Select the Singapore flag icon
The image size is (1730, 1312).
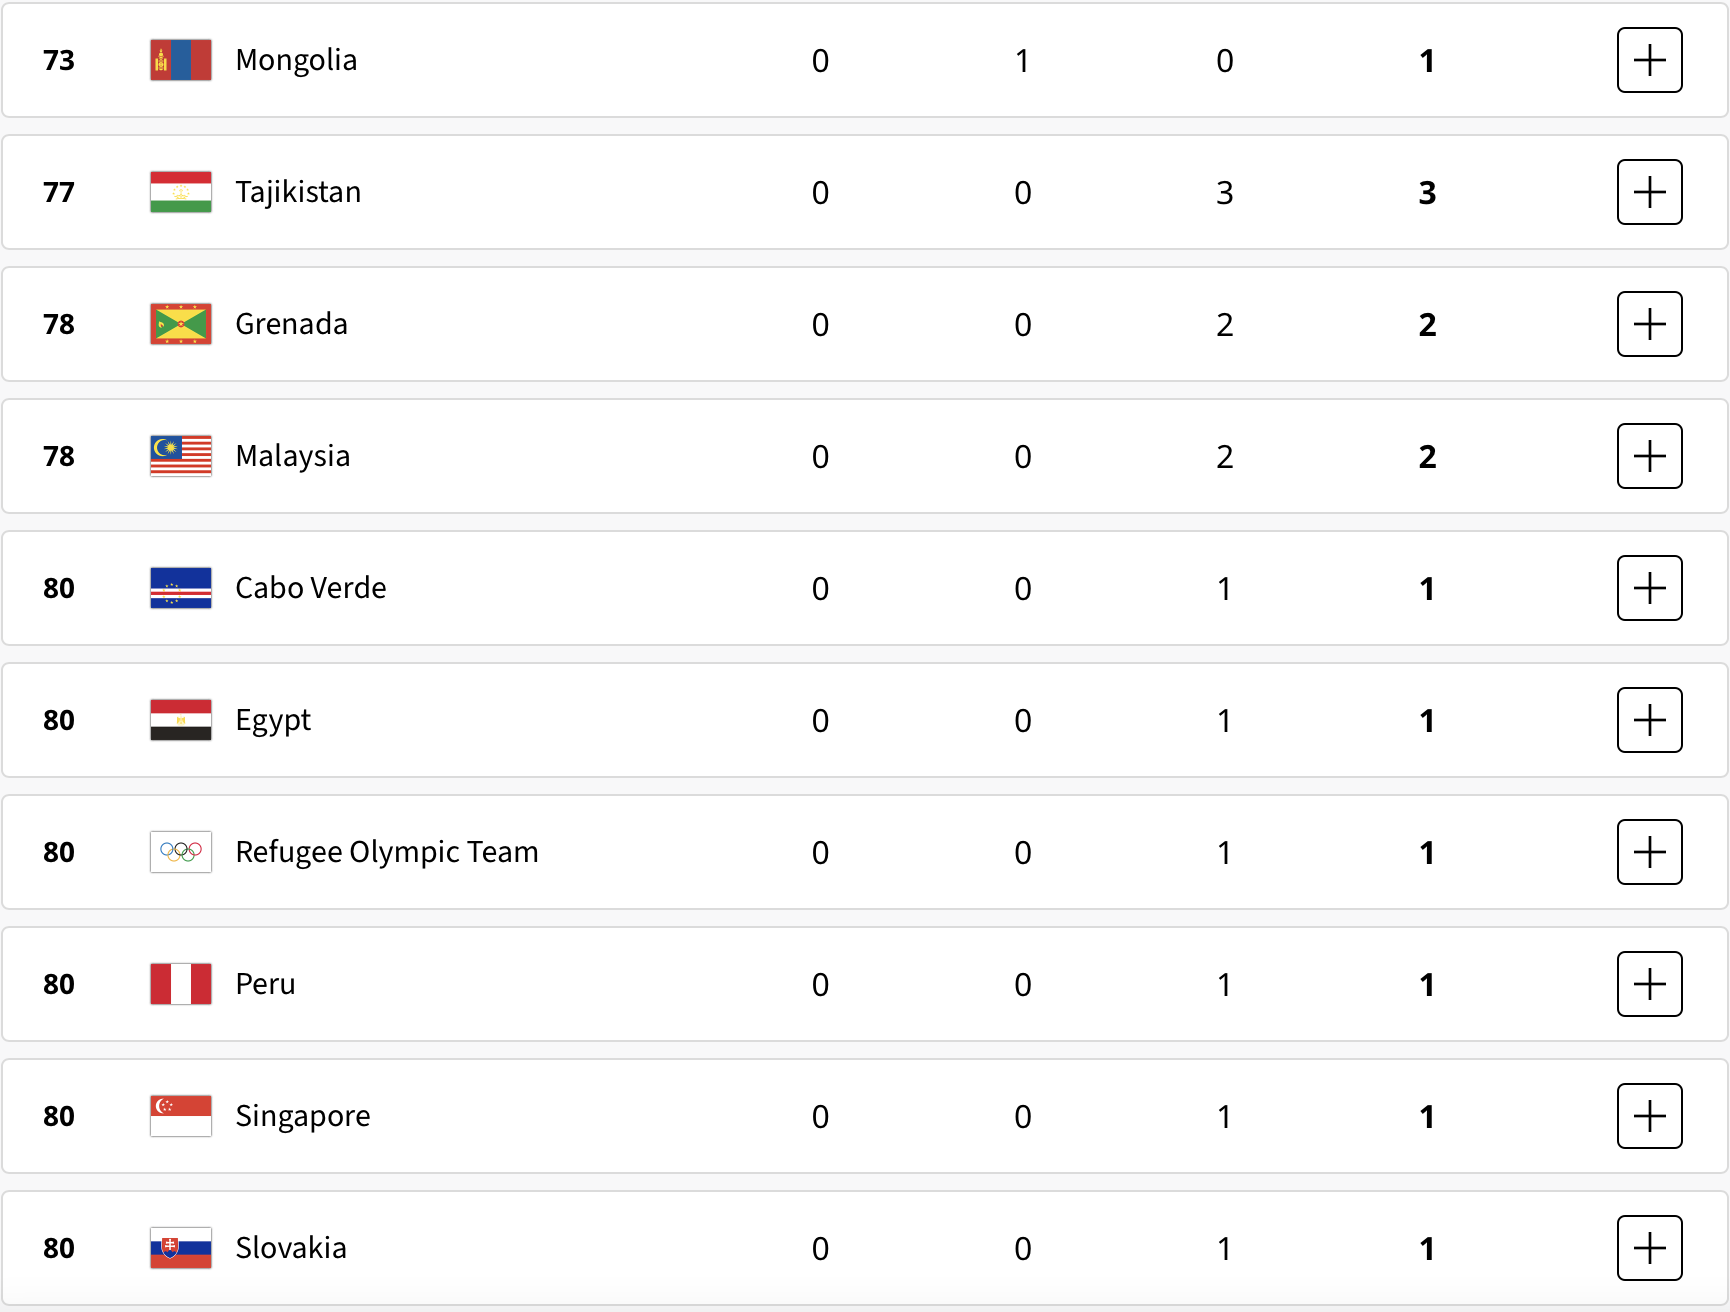(181, 1116)
